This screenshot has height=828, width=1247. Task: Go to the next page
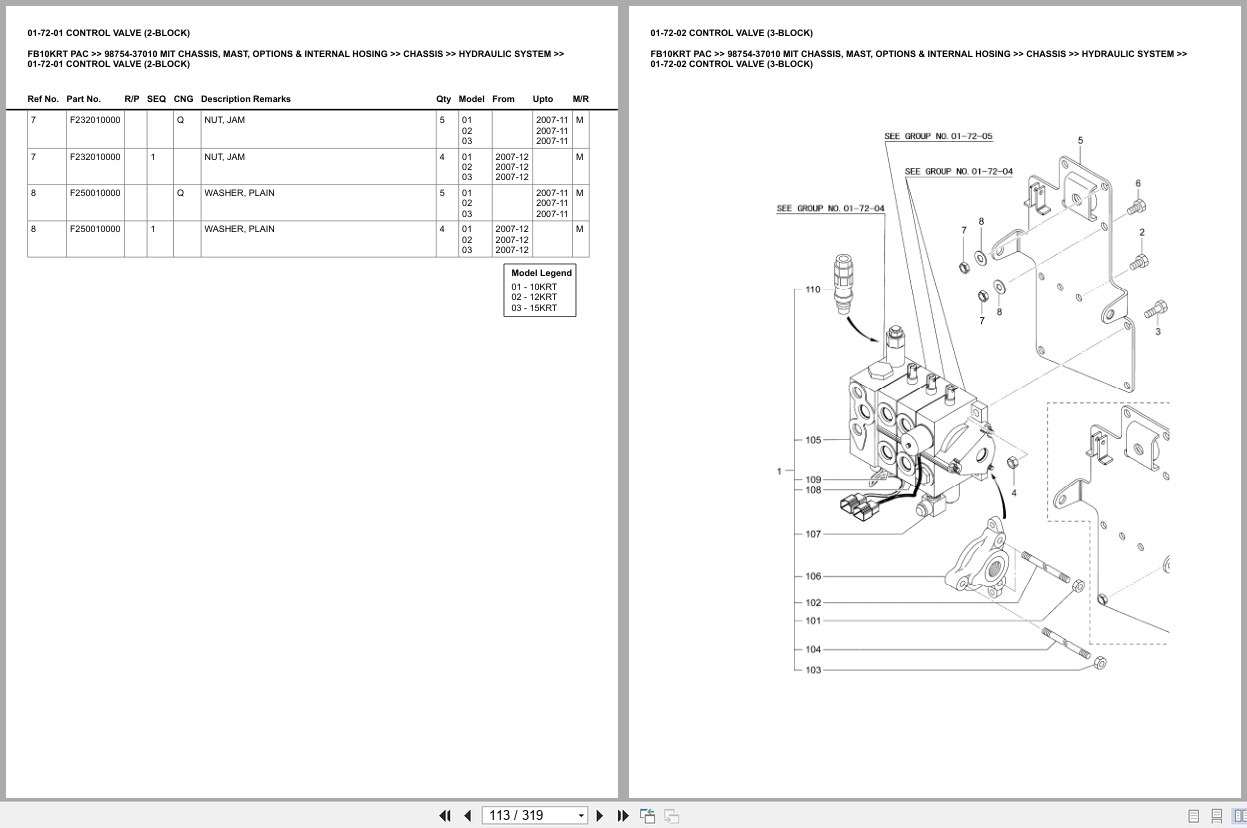point(600,816)
